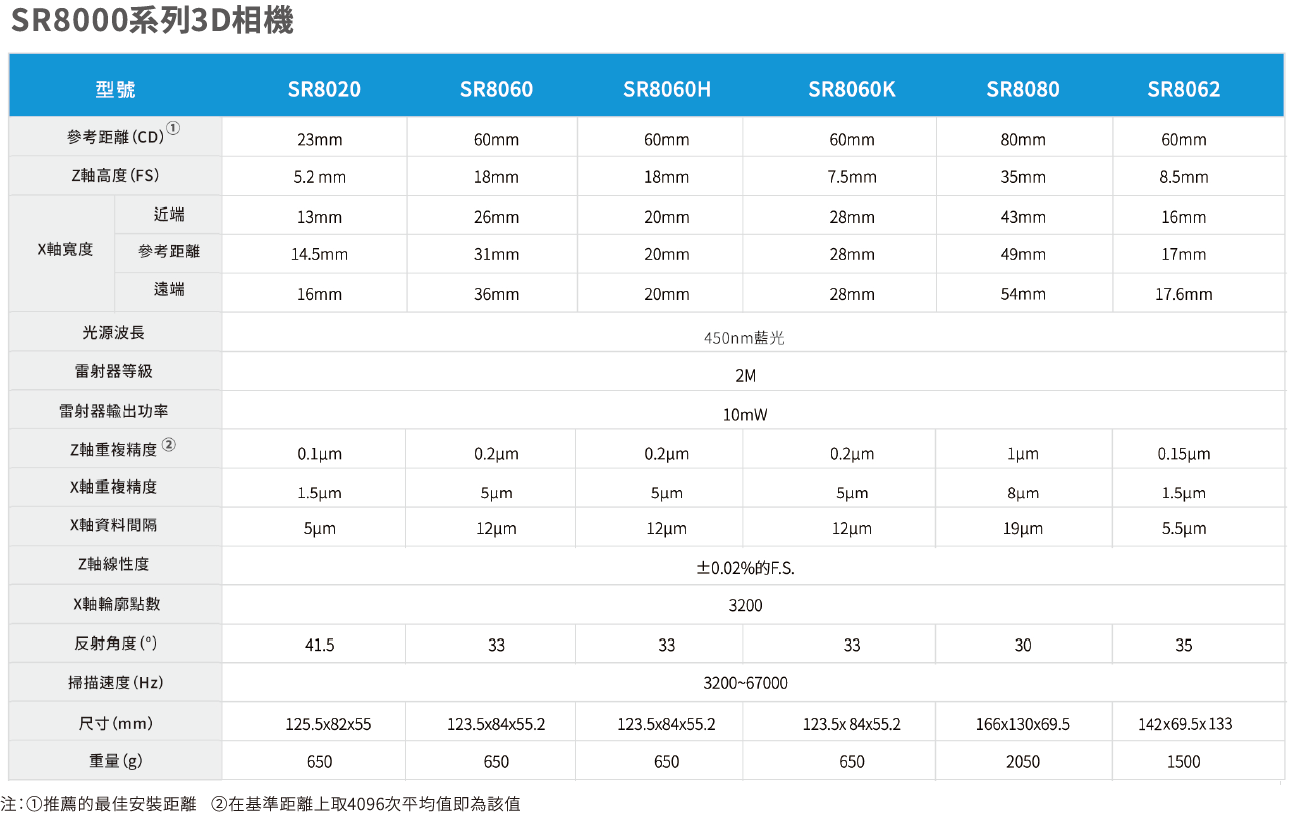Click the 30 reflection angle value
The height and width of the screenshot is (815, 1292).
(x=1023, y=646)
